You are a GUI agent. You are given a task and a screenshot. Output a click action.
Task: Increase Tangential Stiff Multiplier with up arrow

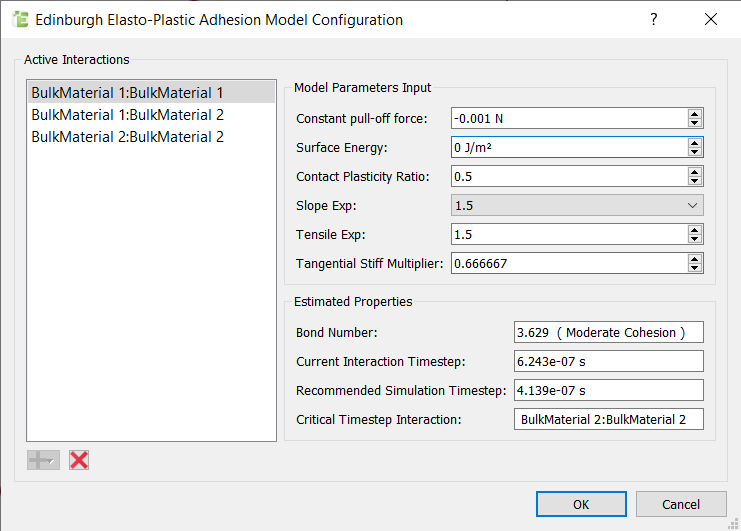click(695, 258)
